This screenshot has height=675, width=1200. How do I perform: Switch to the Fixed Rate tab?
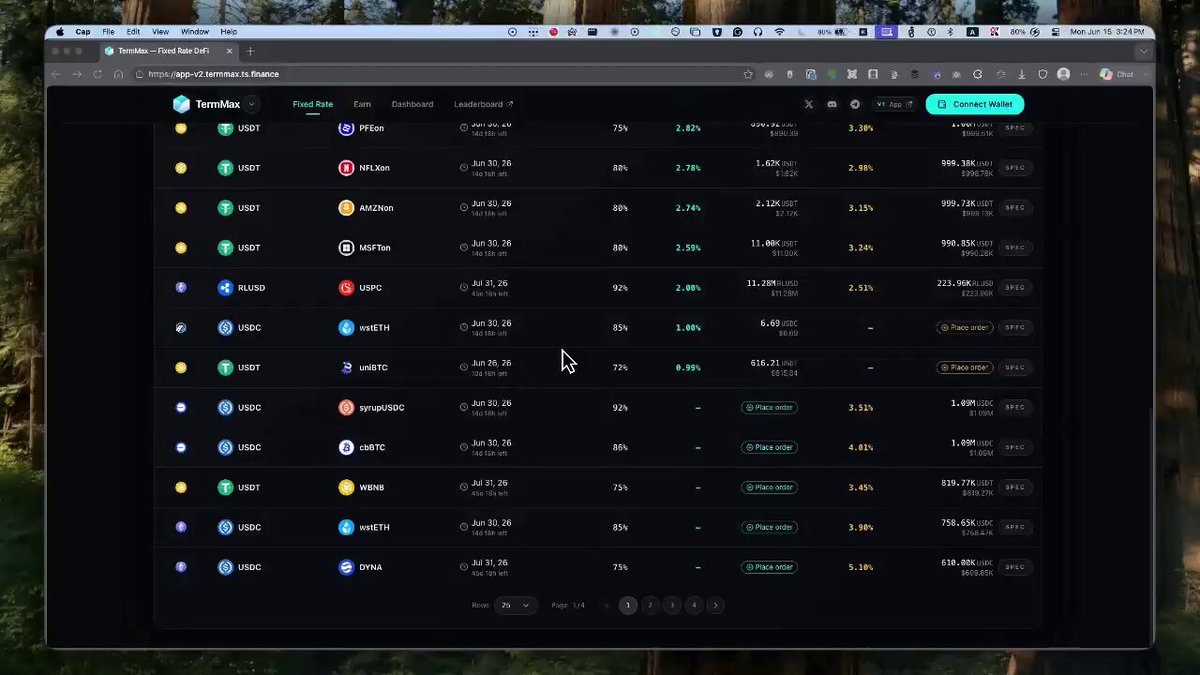point(313,104)
